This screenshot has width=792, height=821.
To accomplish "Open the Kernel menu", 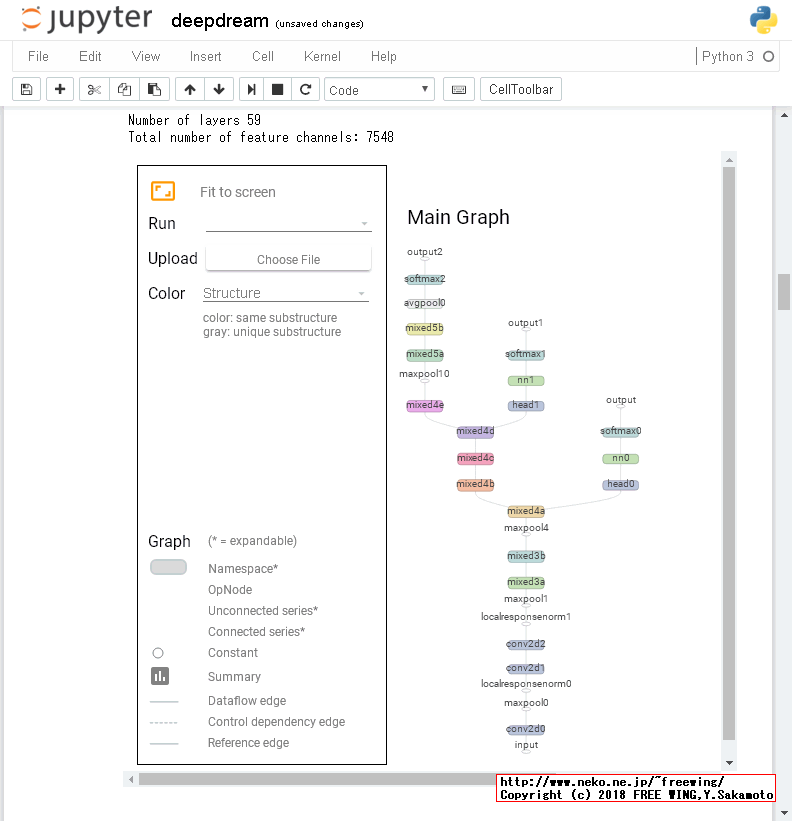I will point(322,56).
